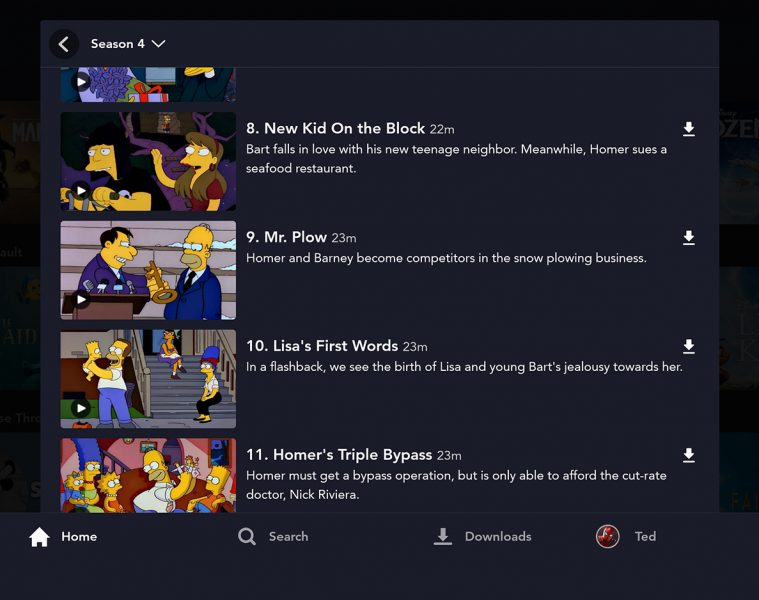Click the Downloads arrow icon in navigation

click(443, 537)
